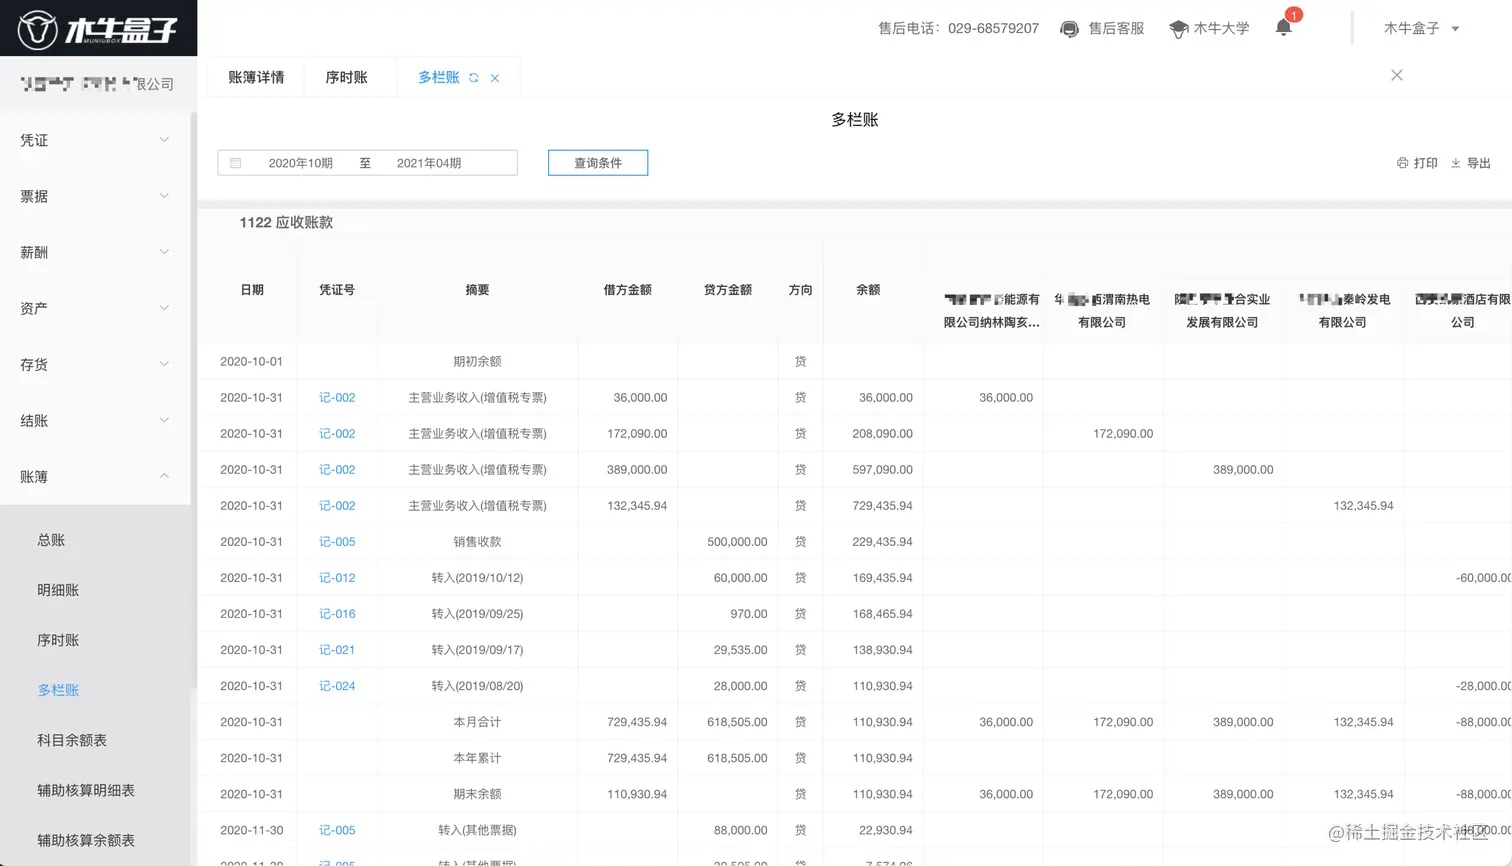Open voucher 记-002 for 172,090.00 row
Viewport: 1512px width, 866px height.
point(337,434)
